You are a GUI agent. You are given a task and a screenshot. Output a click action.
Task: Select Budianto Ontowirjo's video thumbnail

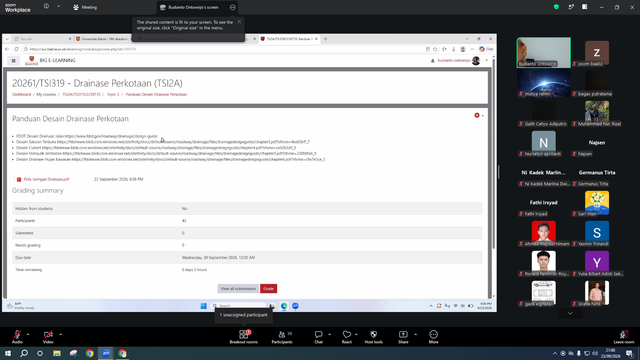544,52
